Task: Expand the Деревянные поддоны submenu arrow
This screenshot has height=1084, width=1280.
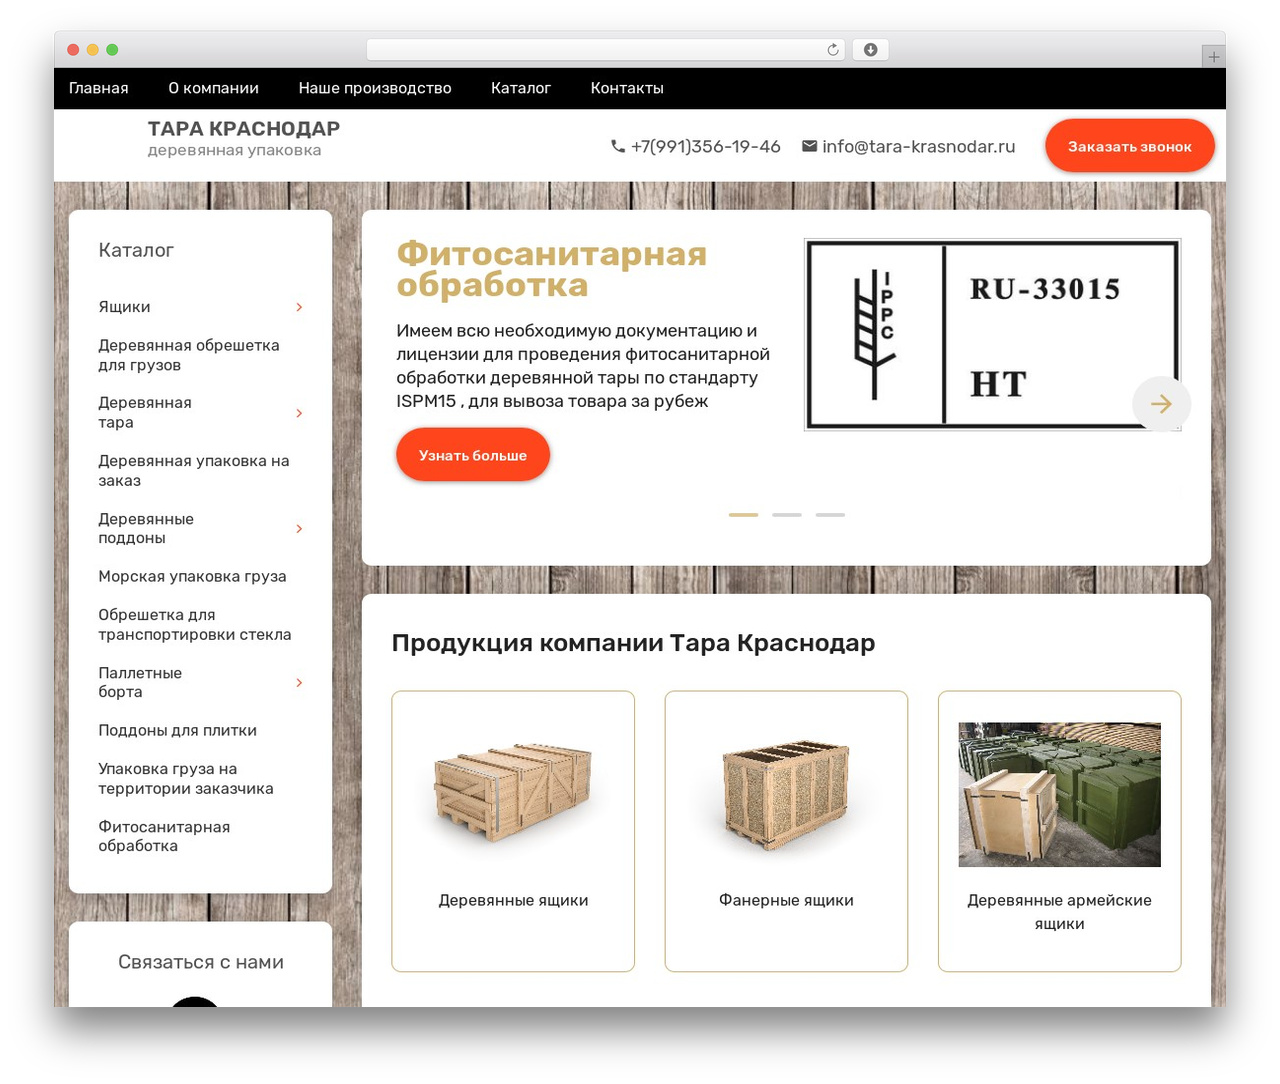Action: click(299, 528)
